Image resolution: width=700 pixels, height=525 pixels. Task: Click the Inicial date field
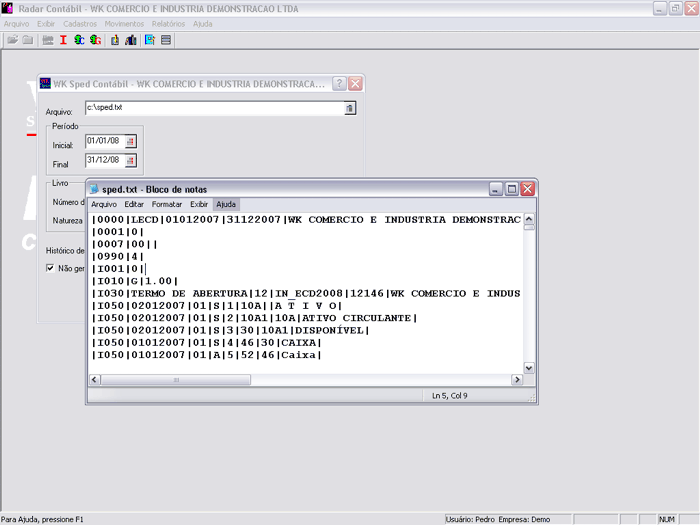pyautogui.click(x=104, y=142)
